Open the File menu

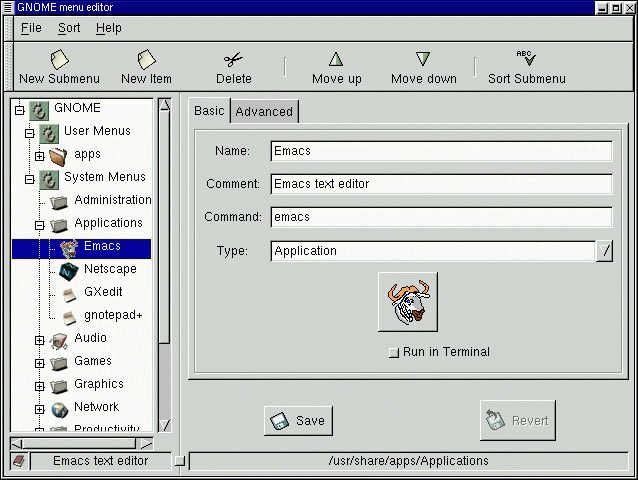[x=31, y=28]
